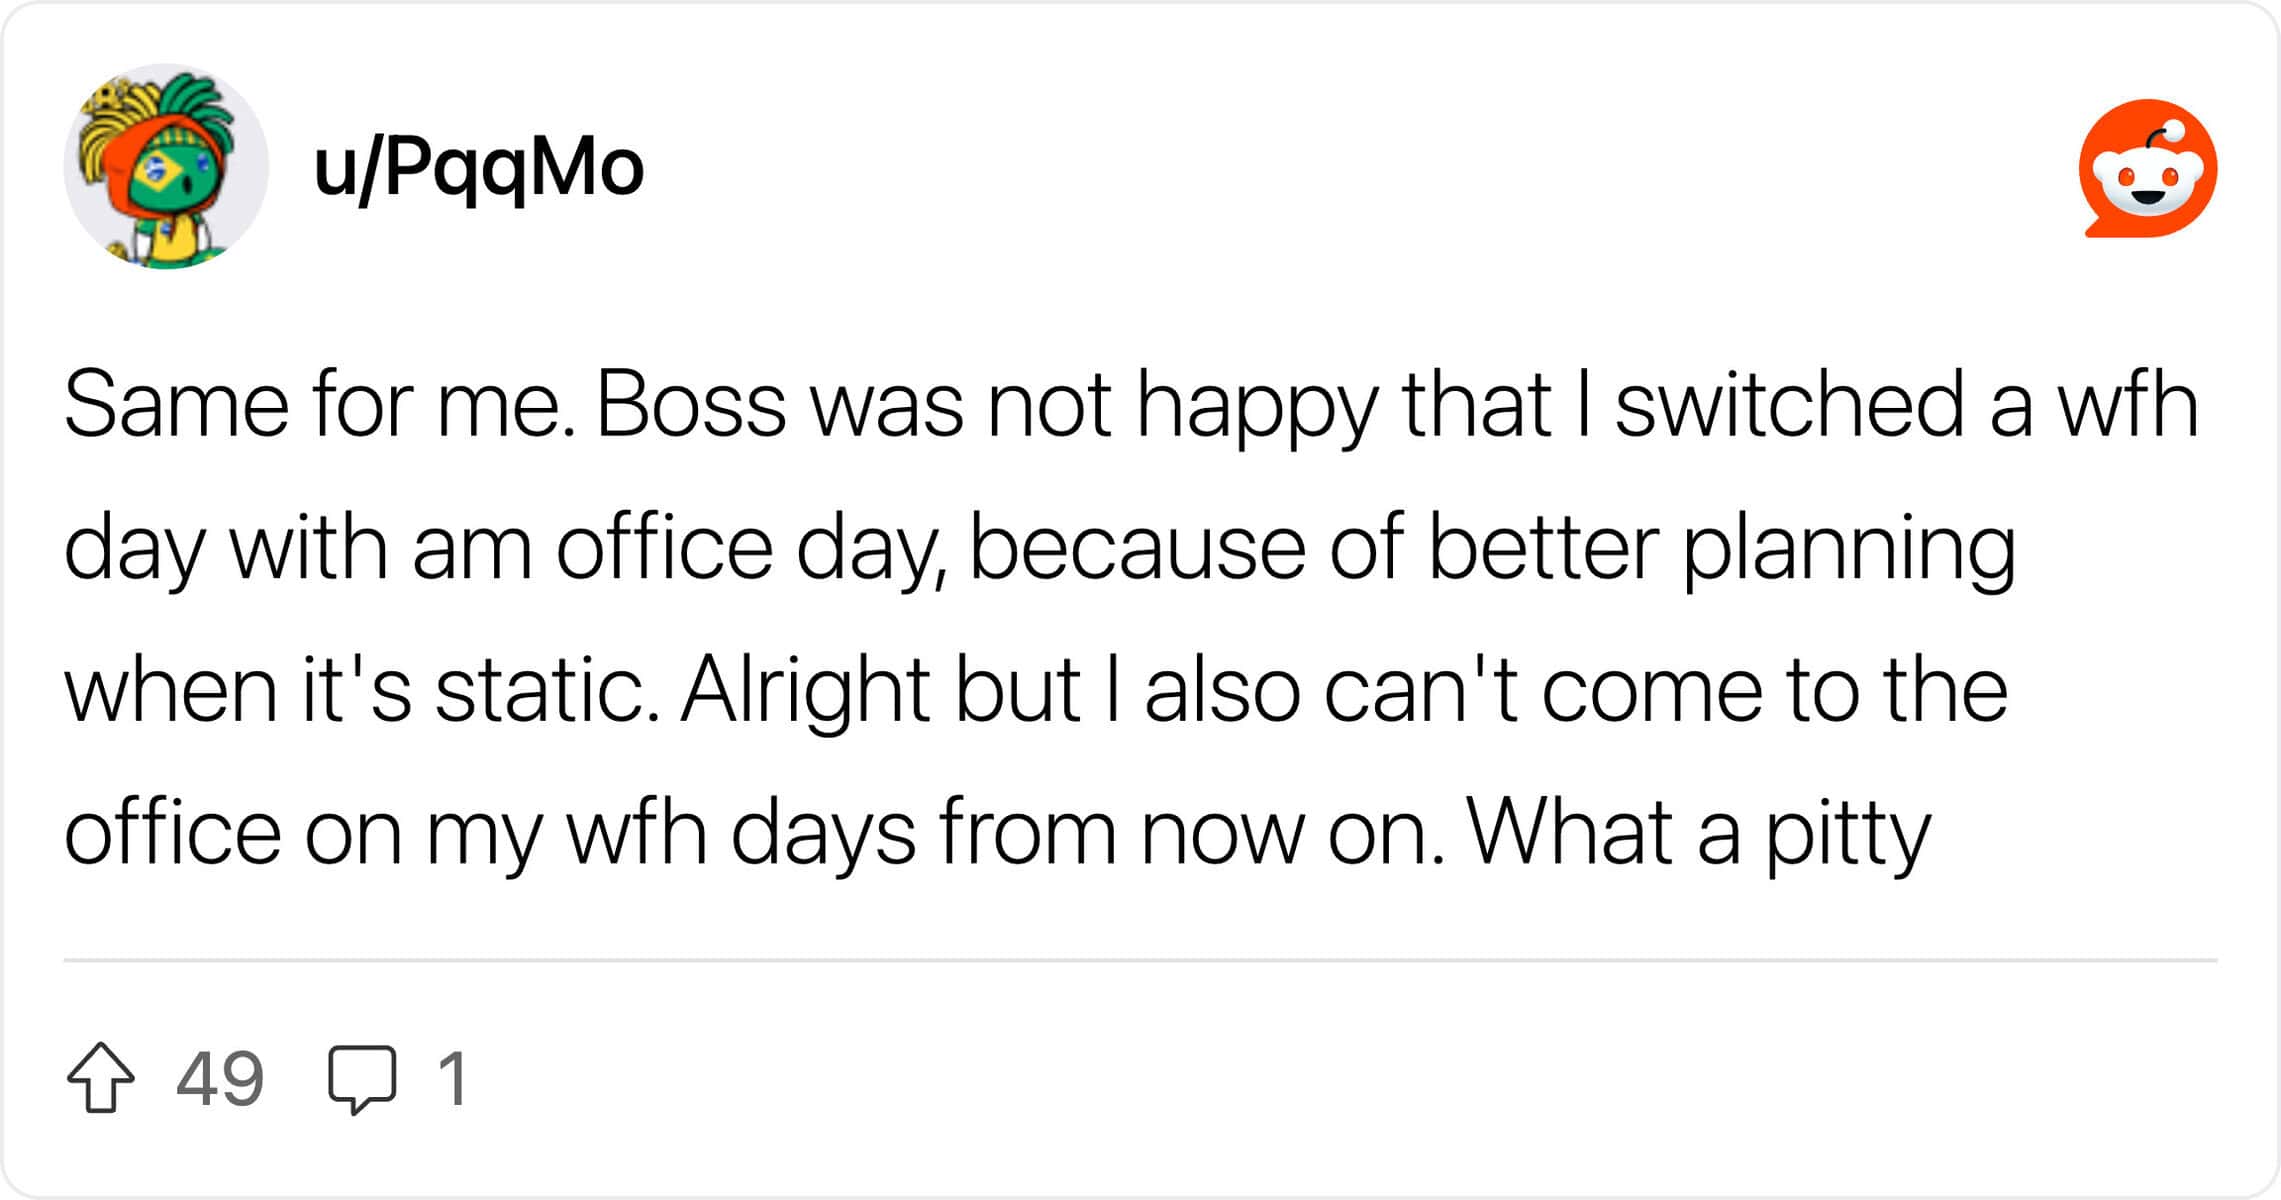Visit the u/PqqMo profile link
The height and width of the screenshot is (1200, 2281).
click(478, 168)
